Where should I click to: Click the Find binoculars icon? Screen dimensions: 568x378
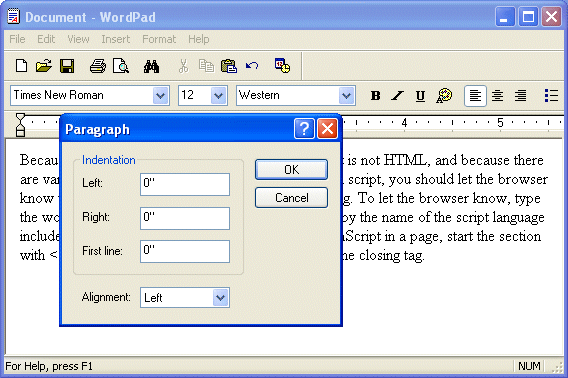pyautogui.click(x=151, y=66)
